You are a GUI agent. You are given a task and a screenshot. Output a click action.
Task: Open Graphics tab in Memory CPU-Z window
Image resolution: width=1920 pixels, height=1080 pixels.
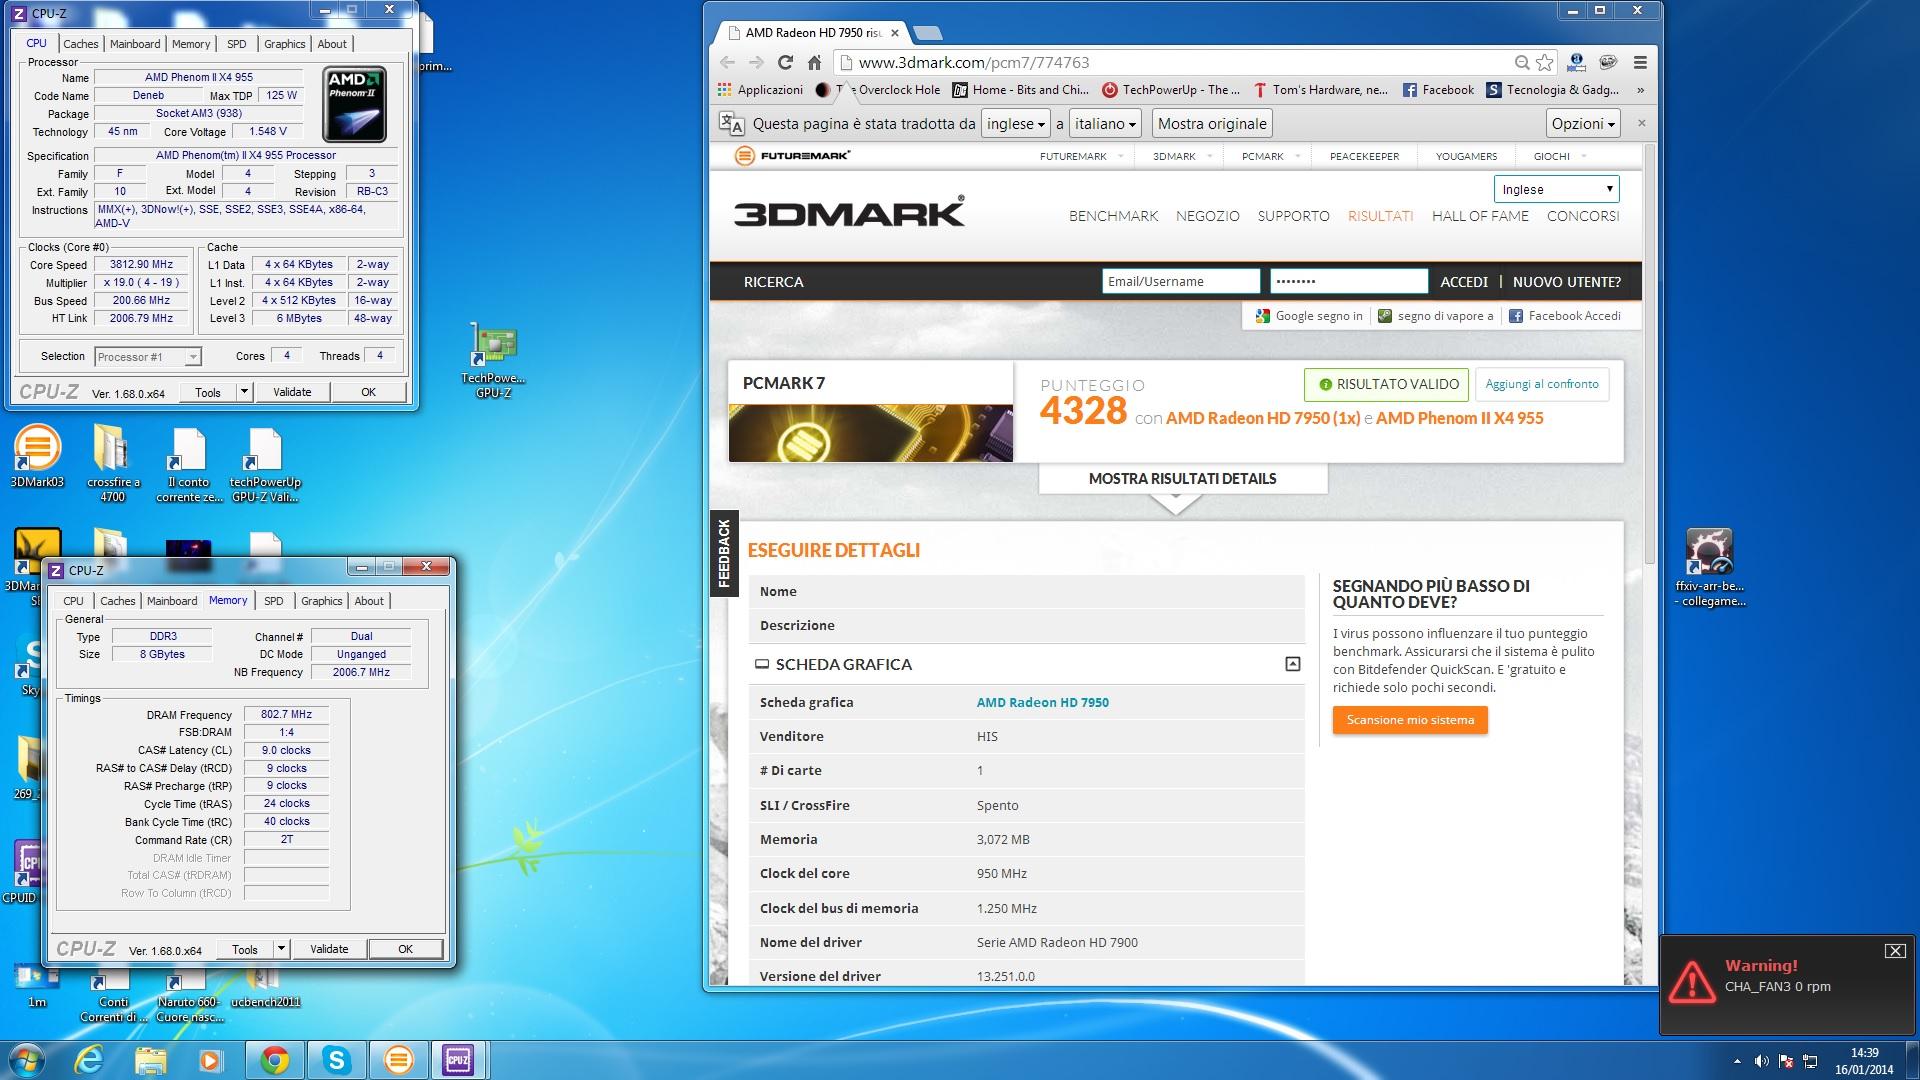click(x=322, y=601)
